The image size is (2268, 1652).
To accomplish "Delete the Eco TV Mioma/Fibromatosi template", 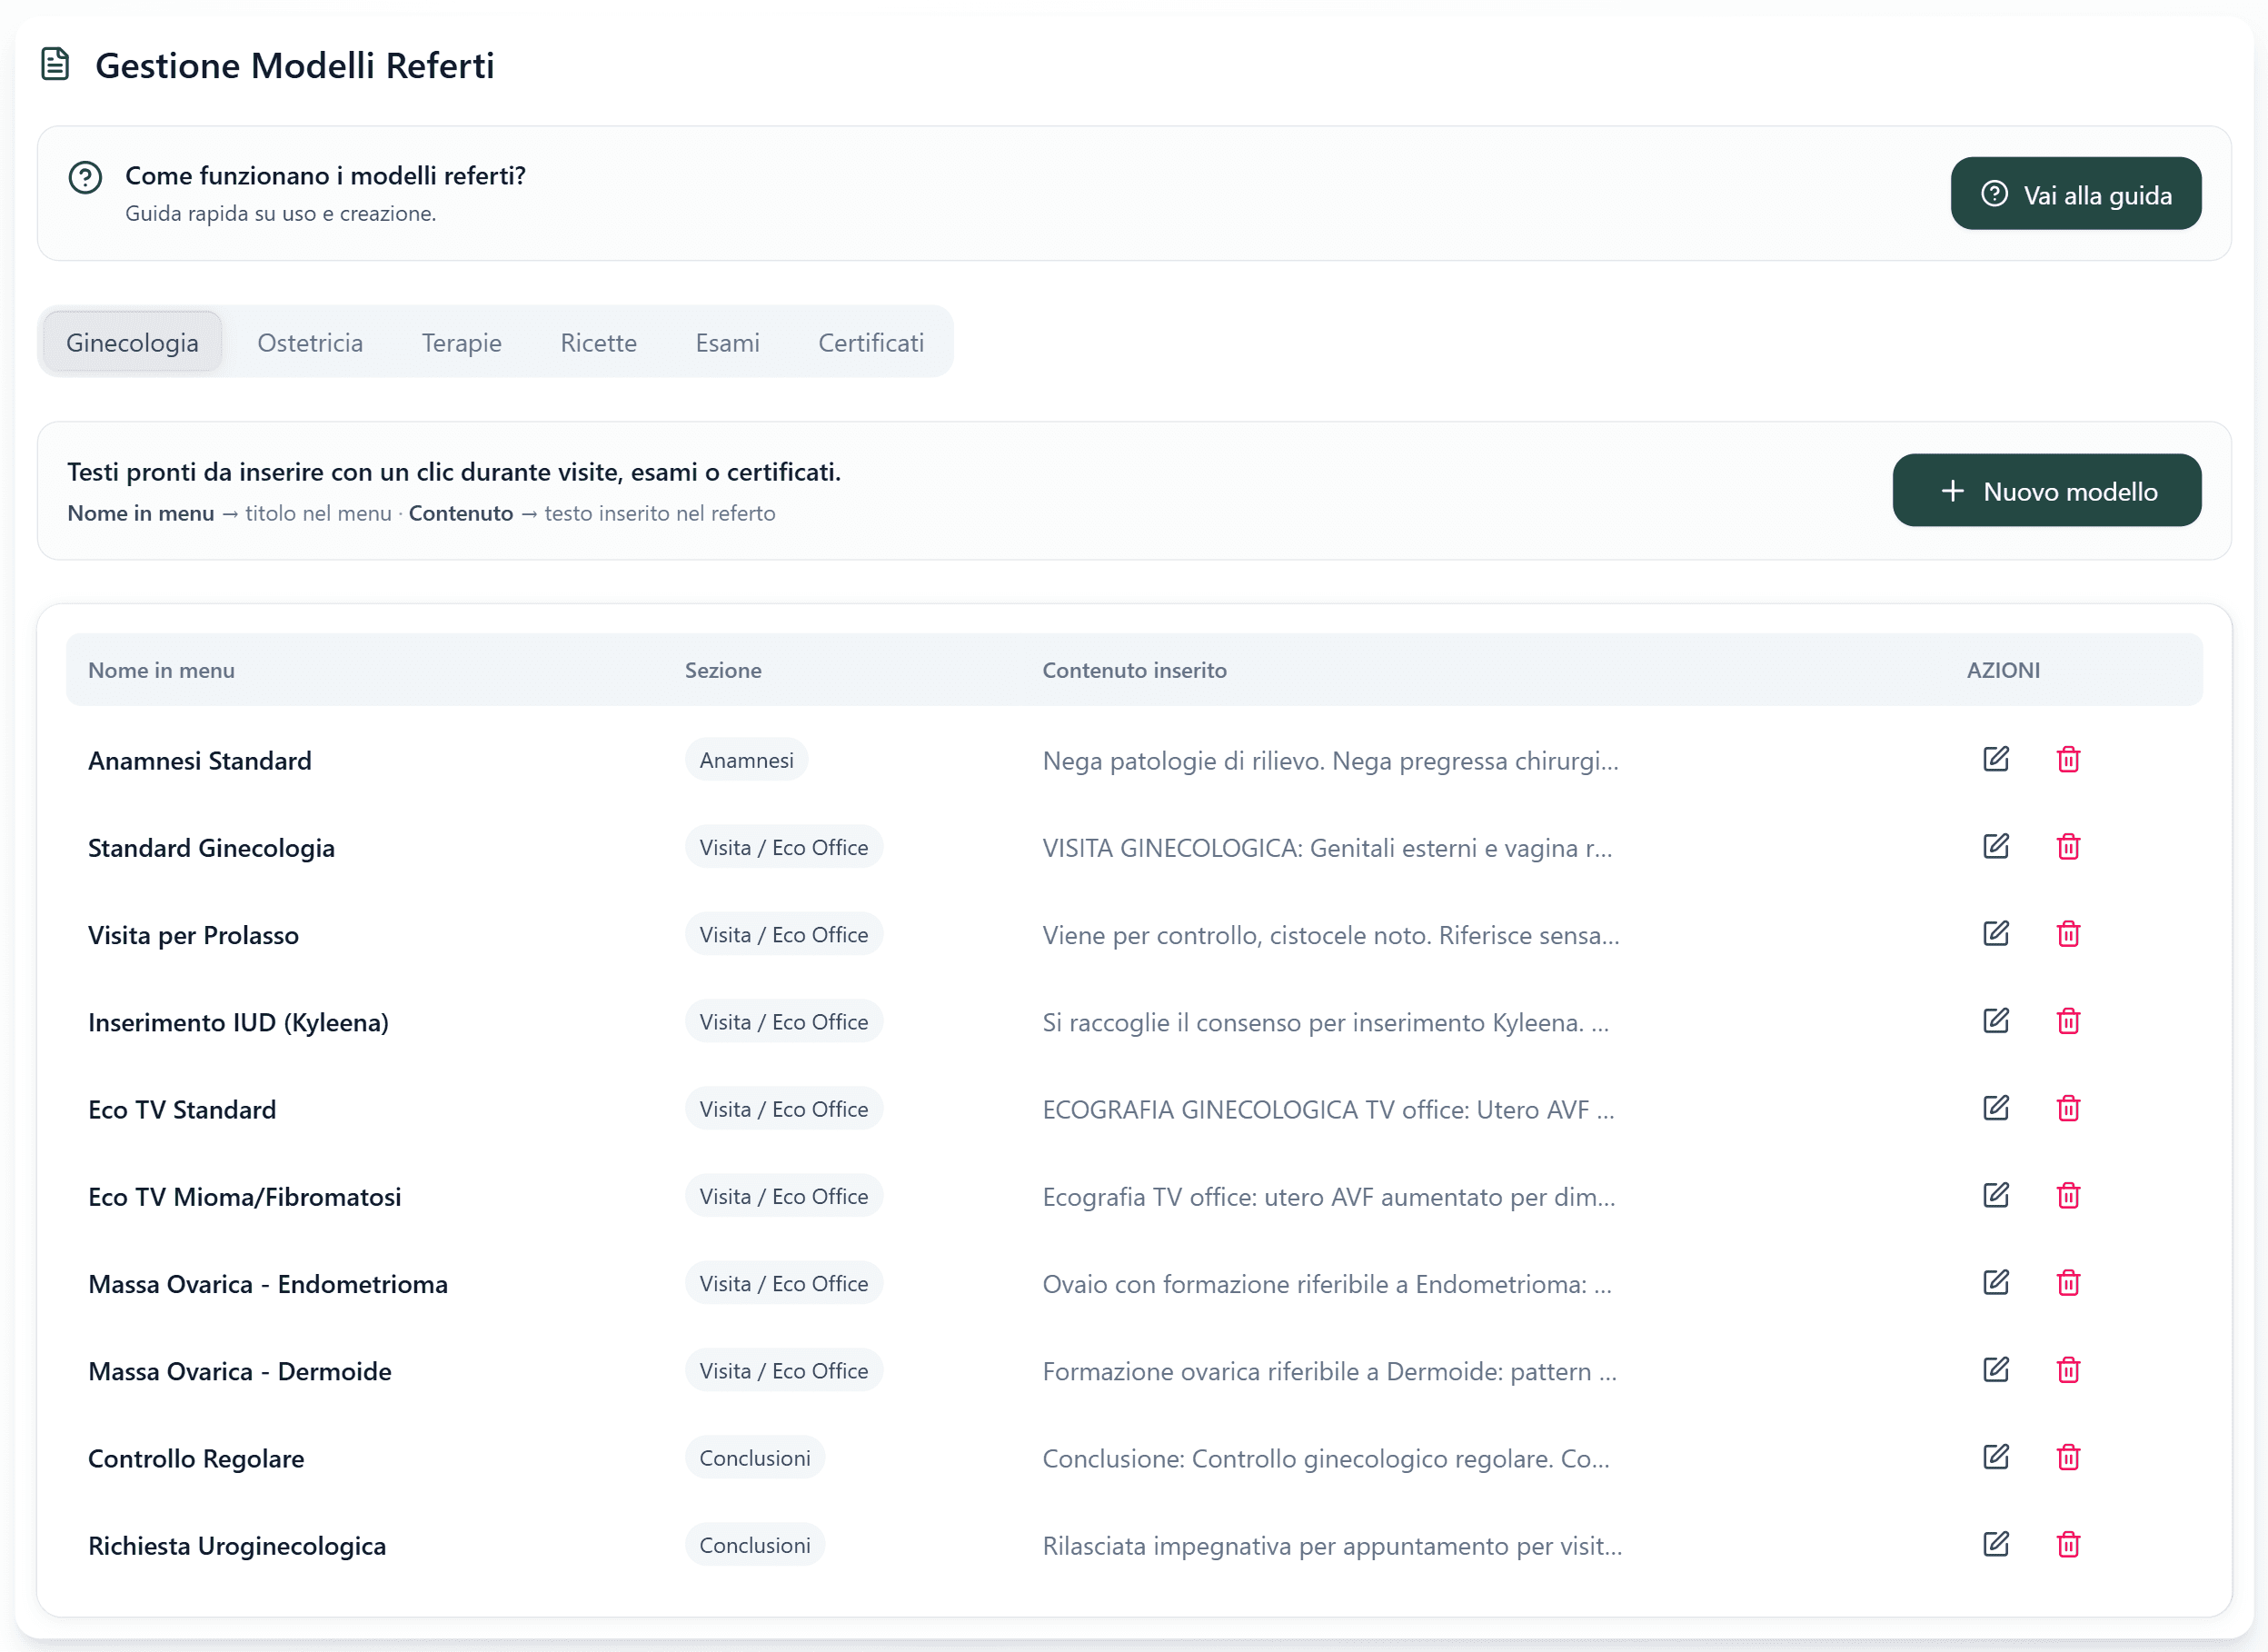I will pos(2069,1195).
